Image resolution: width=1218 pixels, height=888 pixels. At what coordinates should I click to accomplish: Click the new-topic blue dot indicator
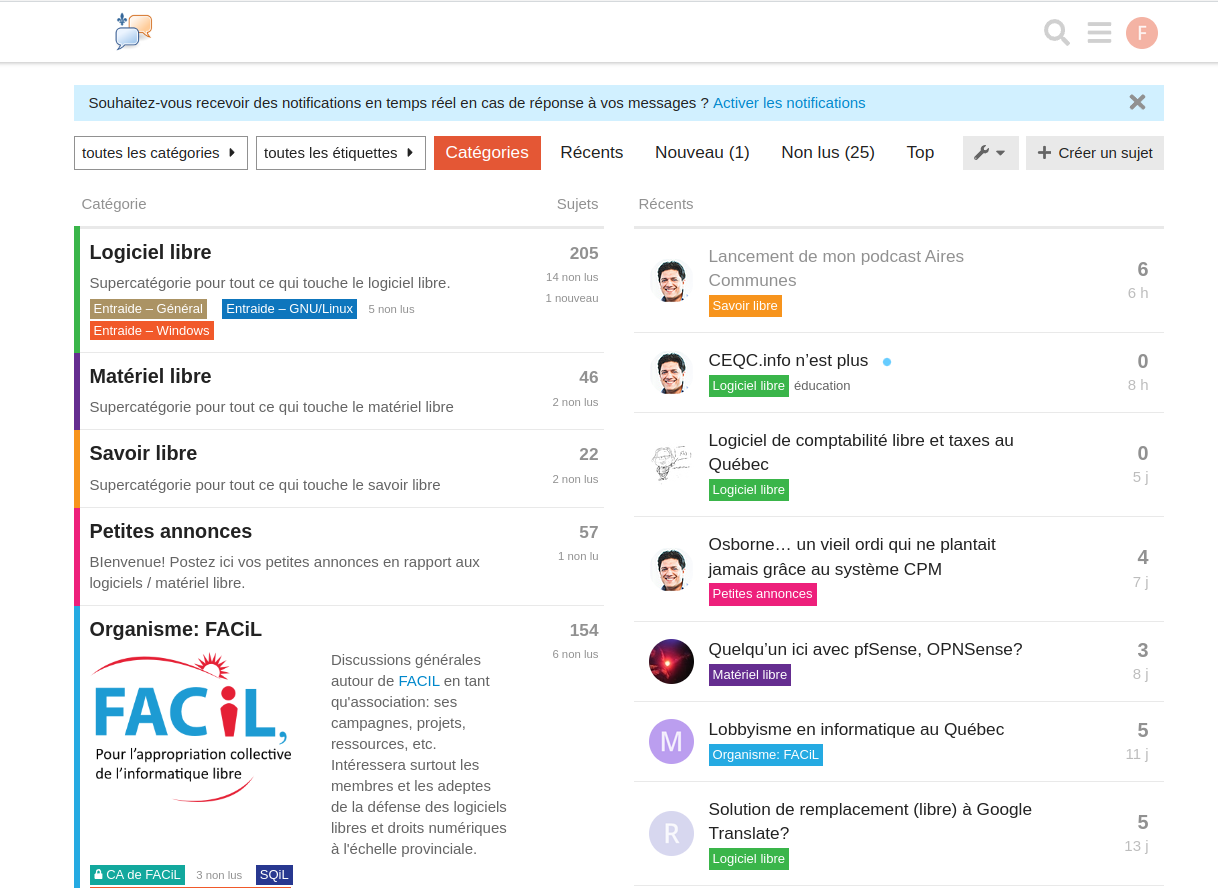coord(887,362)
